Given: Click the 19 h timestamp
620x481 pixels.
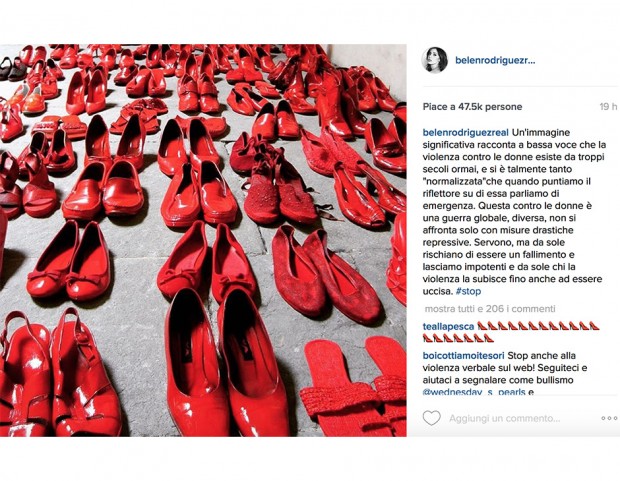Looking at the screenshot, I should pyautogui.click(x=608, y=106).
